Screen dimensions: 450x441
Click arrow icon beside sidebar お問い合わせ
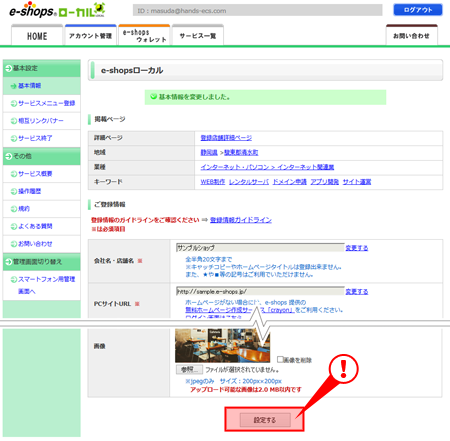[x=14, y=244]
